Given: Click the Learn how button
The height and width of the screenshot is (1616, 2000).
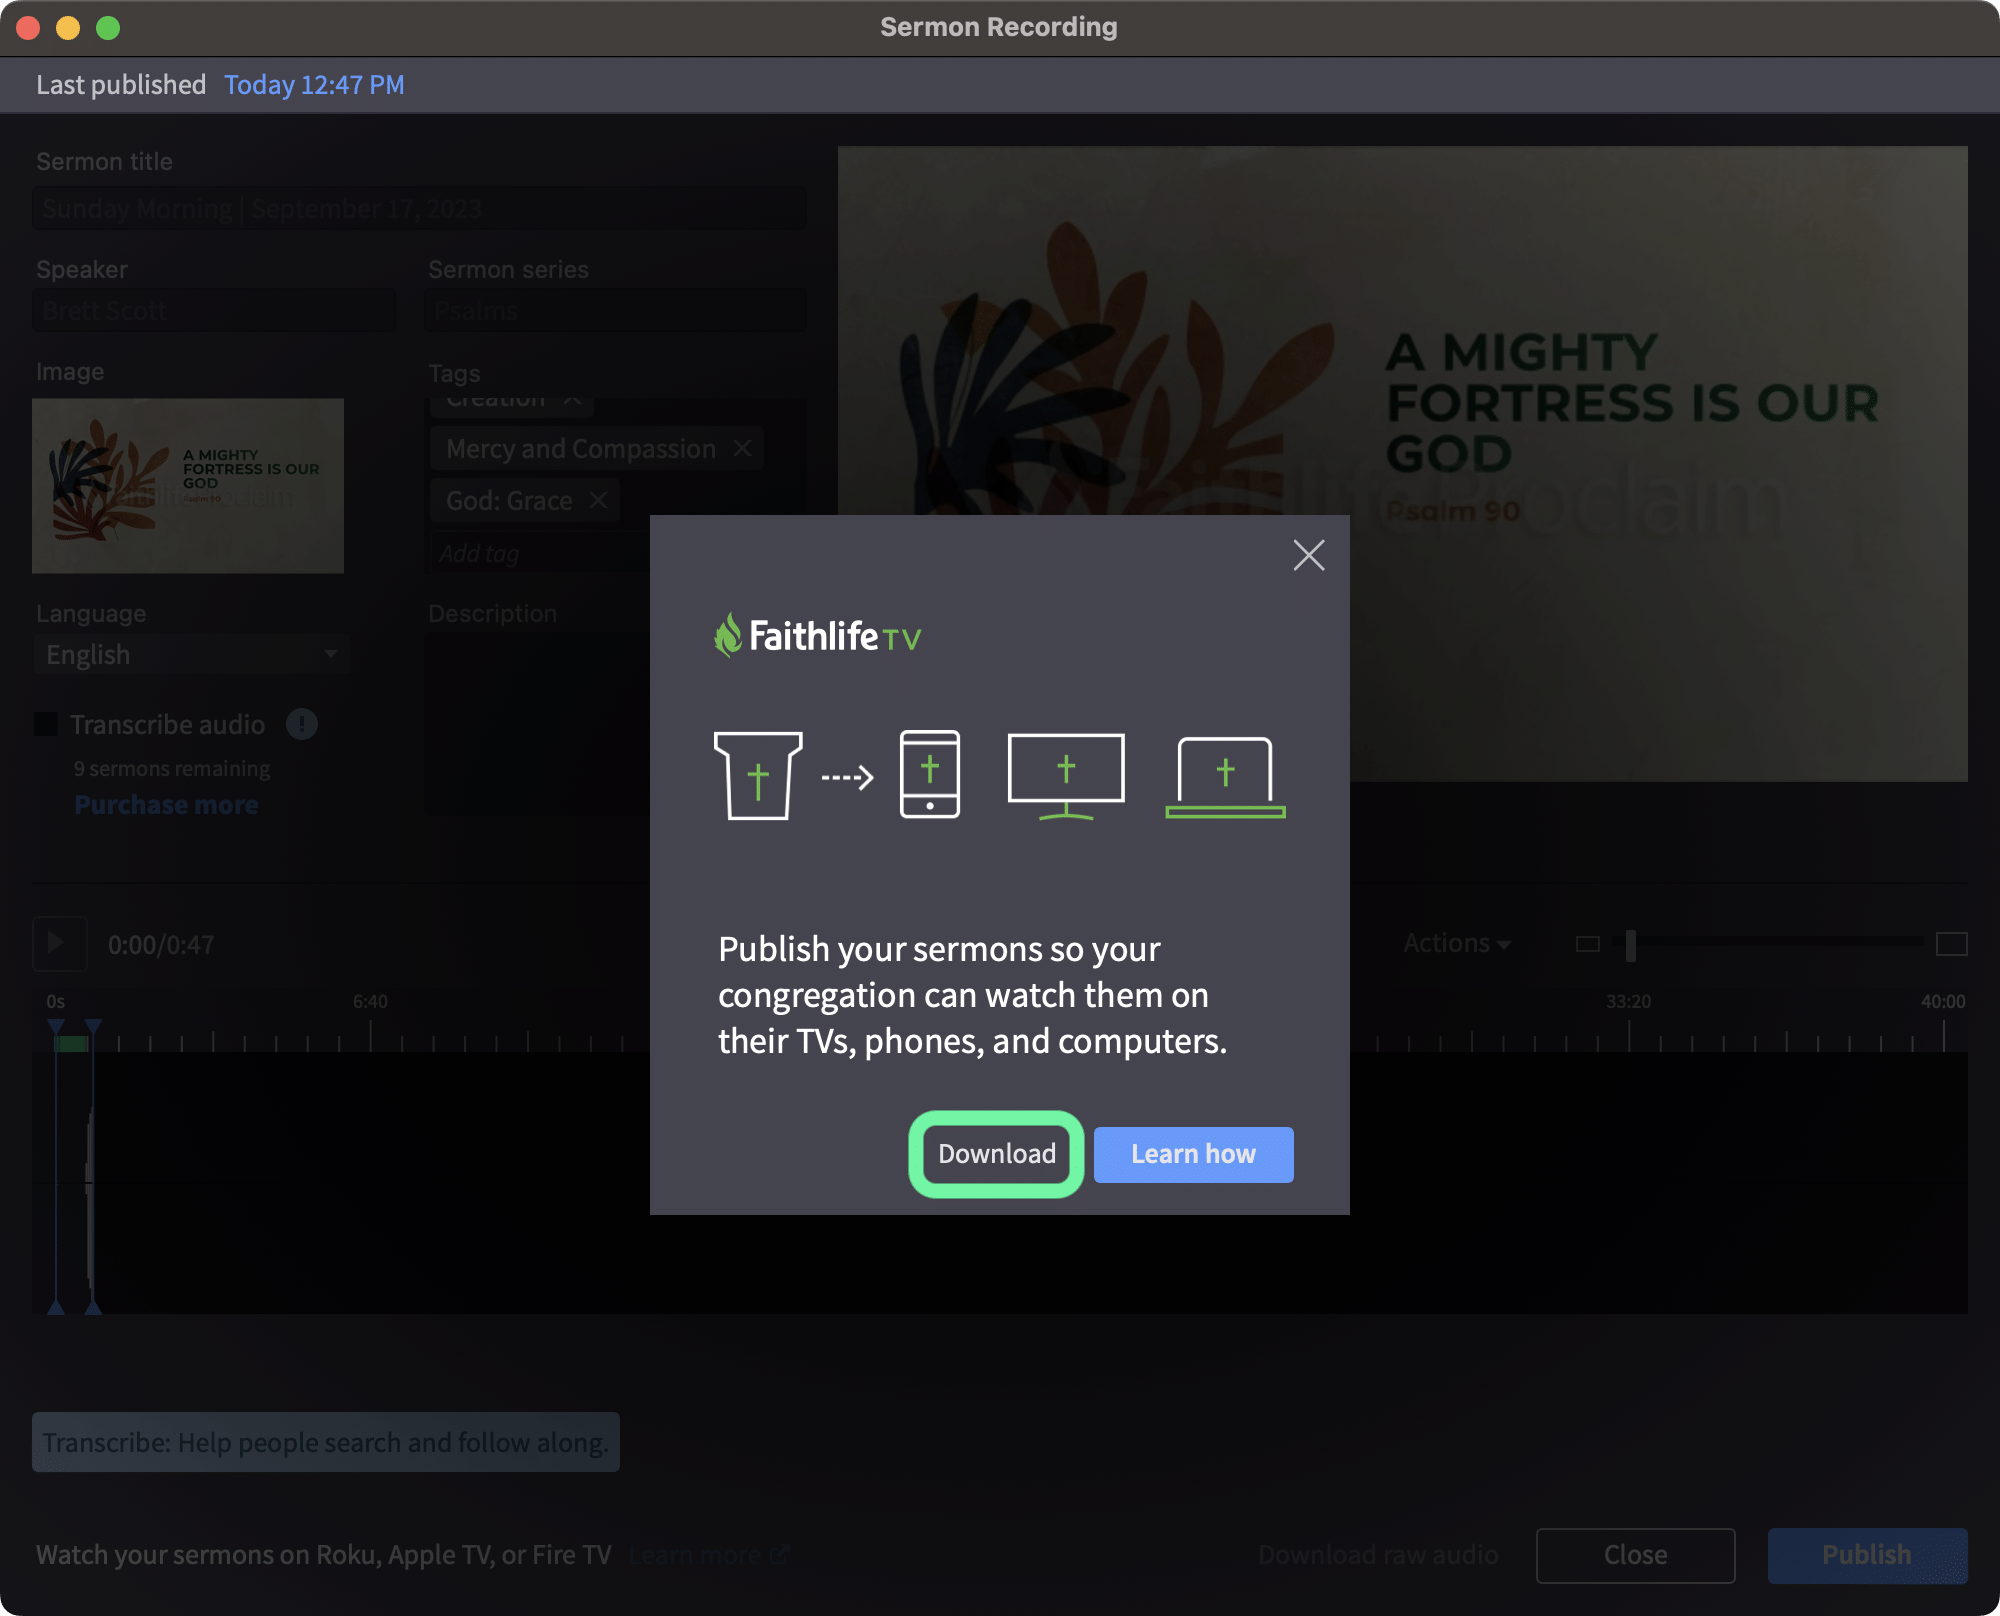Looking at the screenshot, I should click(1193, 1154).
